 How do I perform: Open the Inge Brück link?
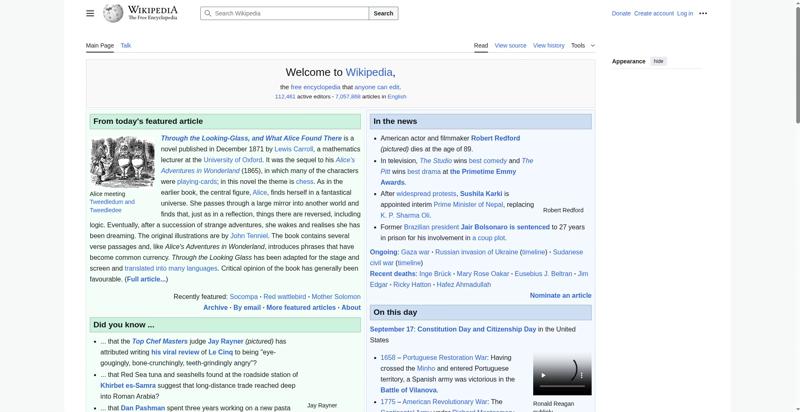click(x=435, y=274)
